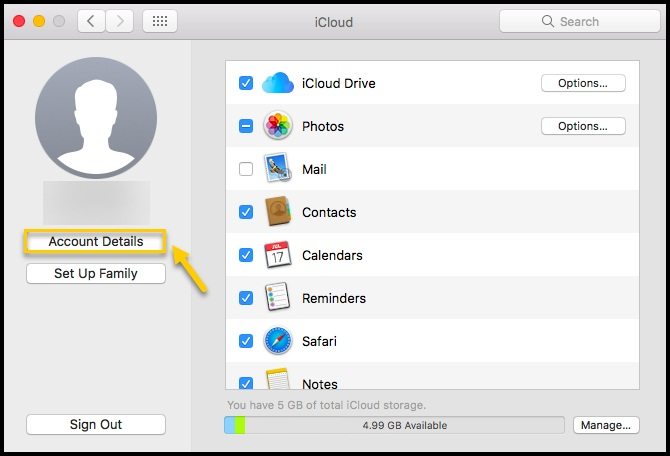Click the 5 GB total iCloud storage text

pos(326,405)
